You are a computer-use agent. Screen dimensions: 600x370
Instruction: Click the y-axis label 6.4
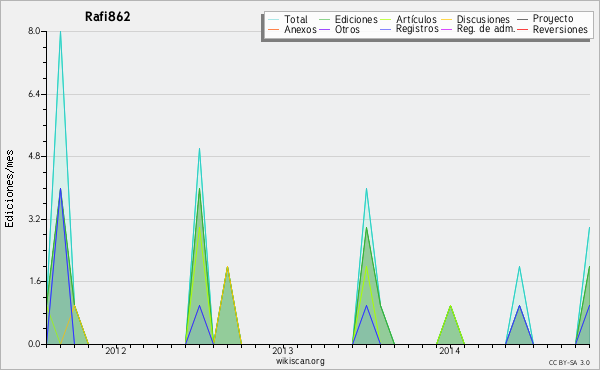click(34, 94)
